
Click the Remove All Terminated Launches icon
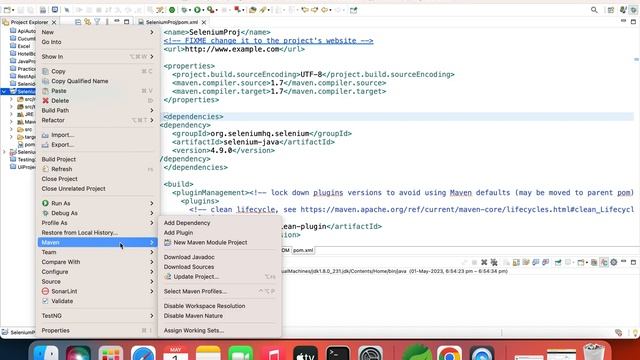click(494, 262)
